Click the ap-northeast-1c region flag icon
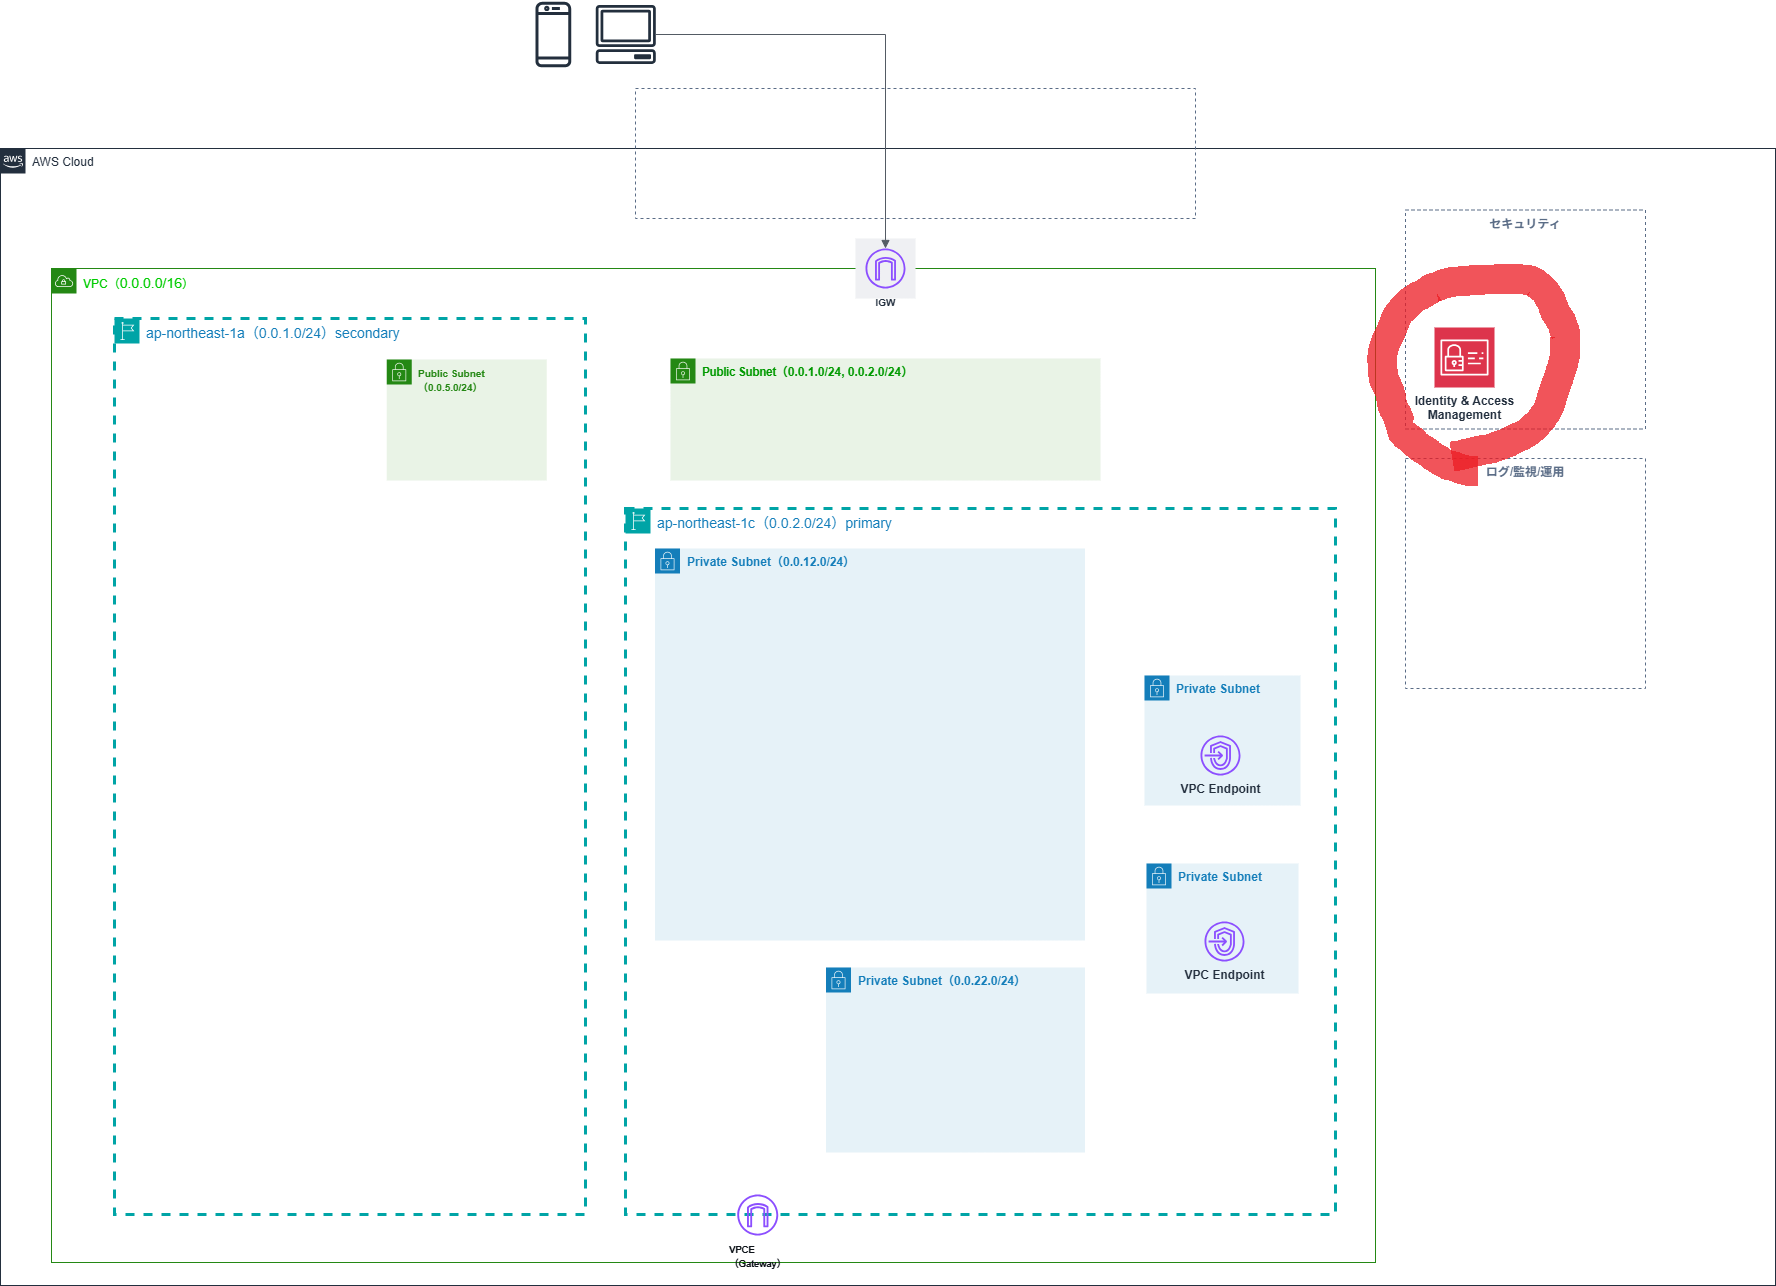The width and height of the screenshot is (1776, 1286). pyautogui.click(x=638, y=521)
